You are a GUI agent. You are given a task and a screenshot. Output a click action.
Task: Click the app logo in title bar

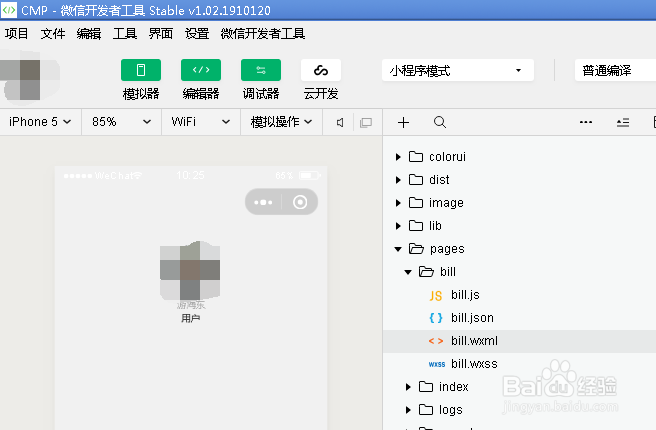point(9,10)
